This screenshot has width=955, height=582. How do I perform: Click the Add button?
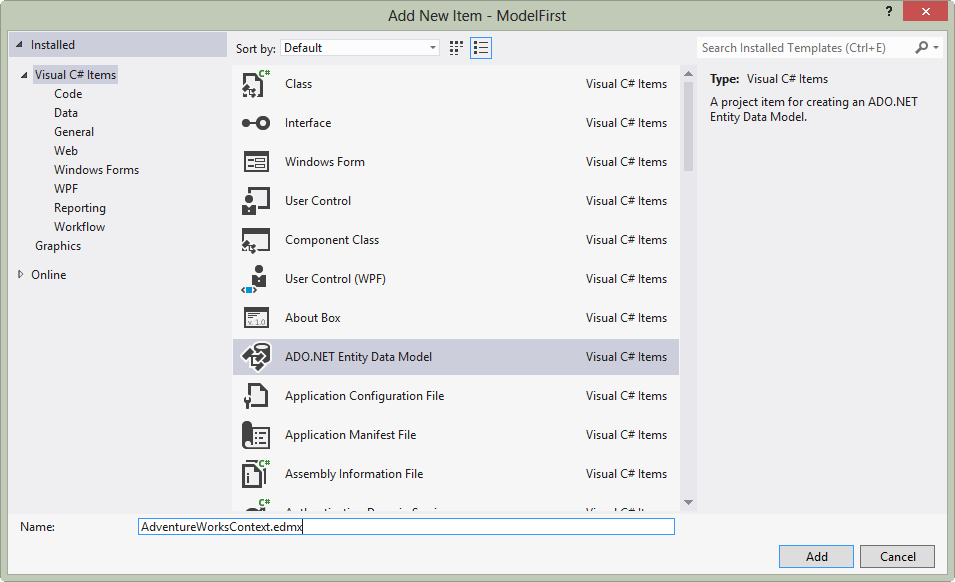pyautogui.click(x=816, y=556)
